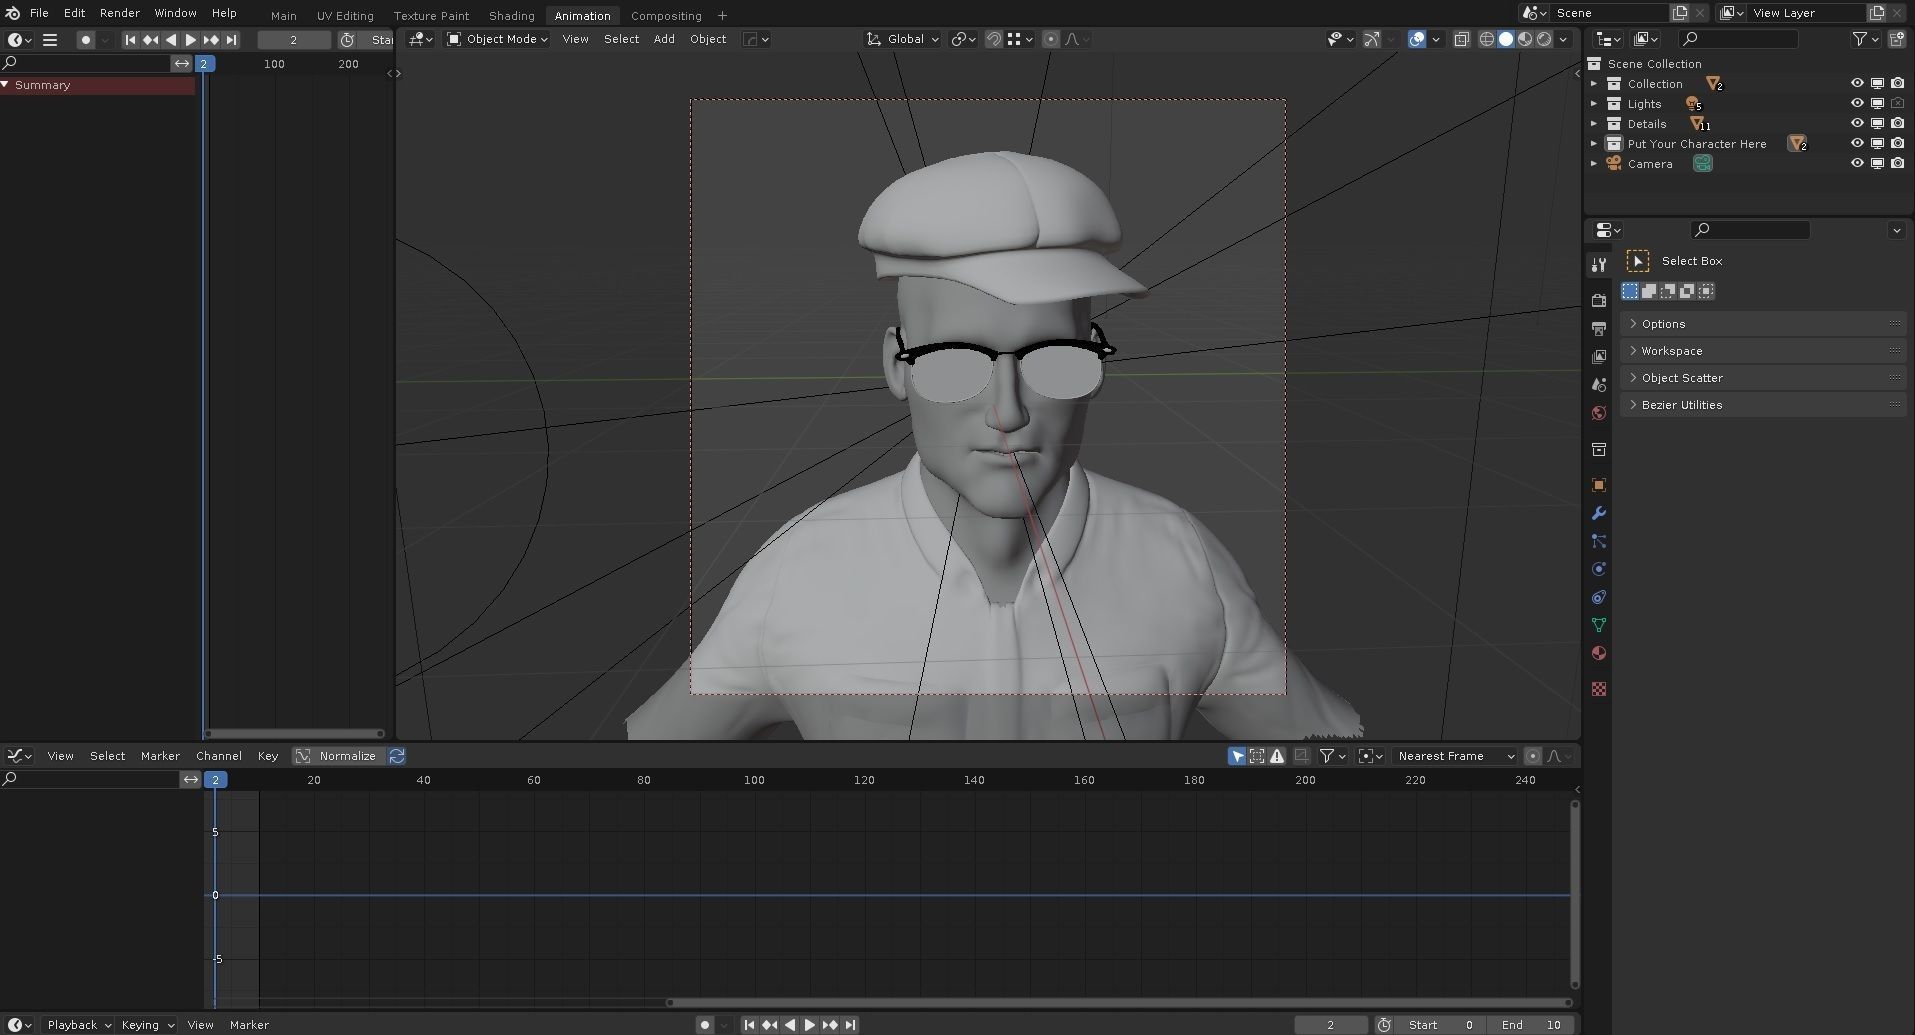The height and width of the screenshot is (1035, 1915).
Task: Open Global transform orientation dropdown
Action: tap(903, 39)
